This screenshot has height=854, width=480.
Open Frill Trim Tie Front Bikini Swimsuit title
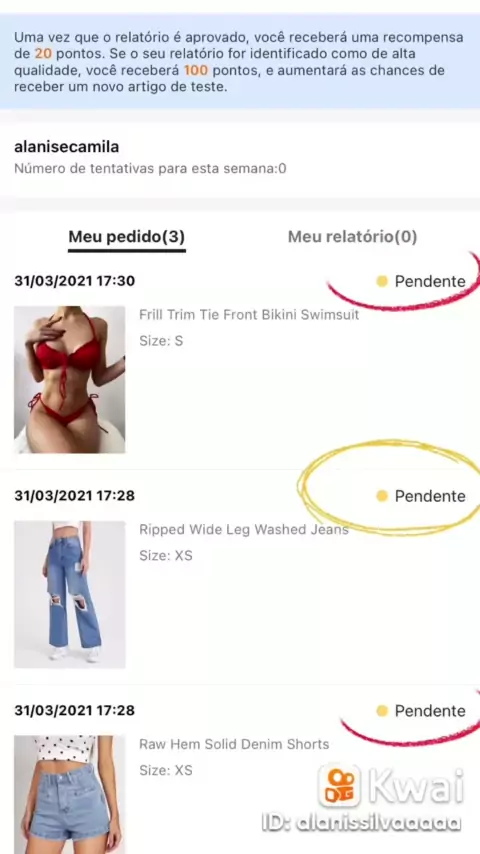[x=249, y=315]
